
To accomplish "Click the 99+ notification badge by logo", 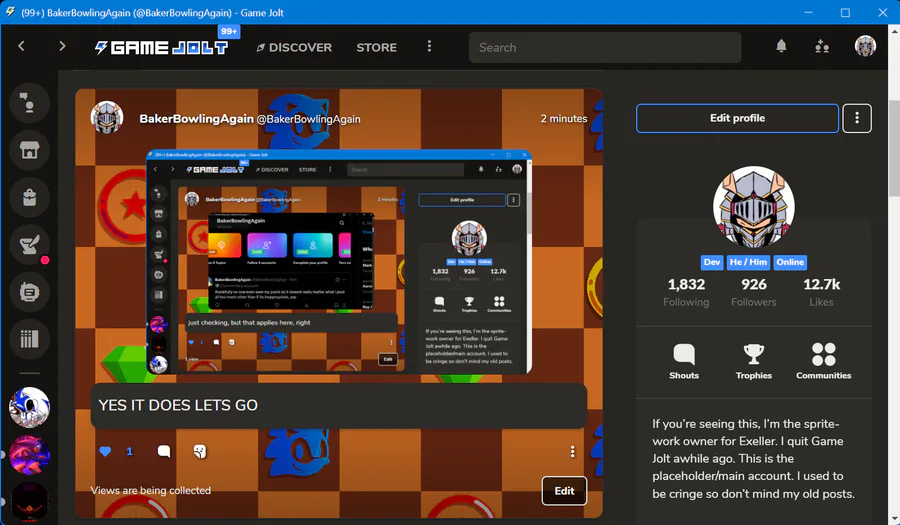I will (x=229, y=32).
